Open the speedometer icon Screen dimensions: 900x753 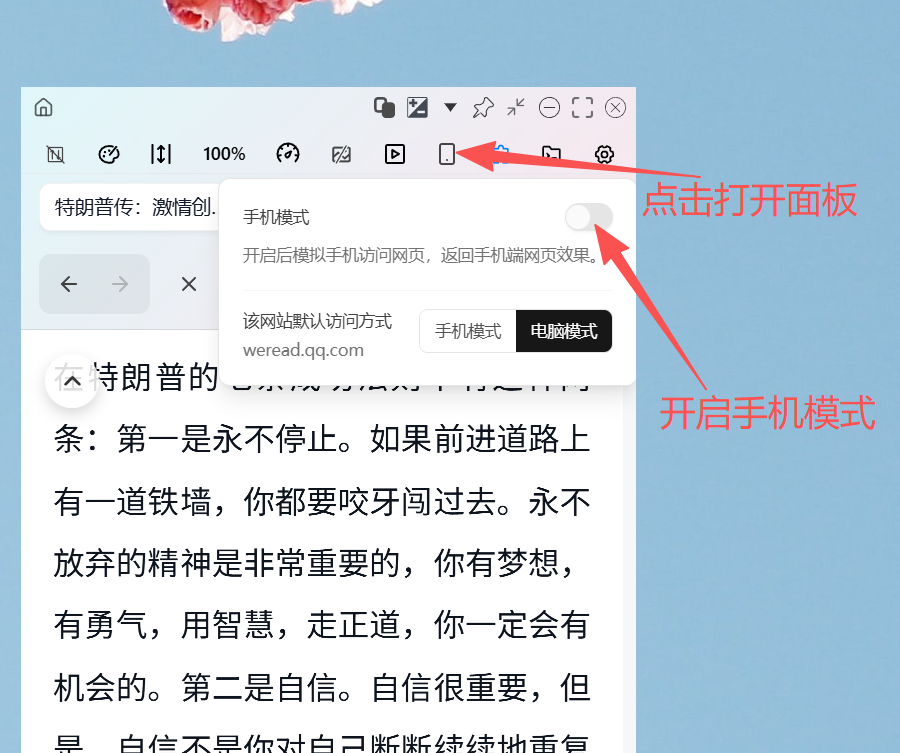point(288,154)
